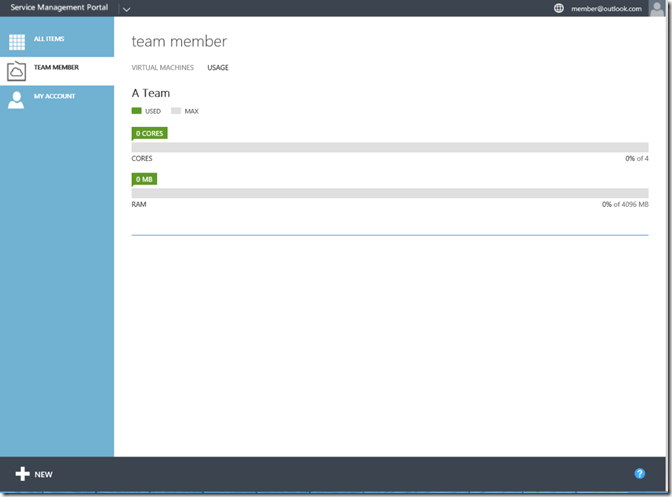Click the green 0 MB badge
672x497 pixels.
(x=144, y=179)
